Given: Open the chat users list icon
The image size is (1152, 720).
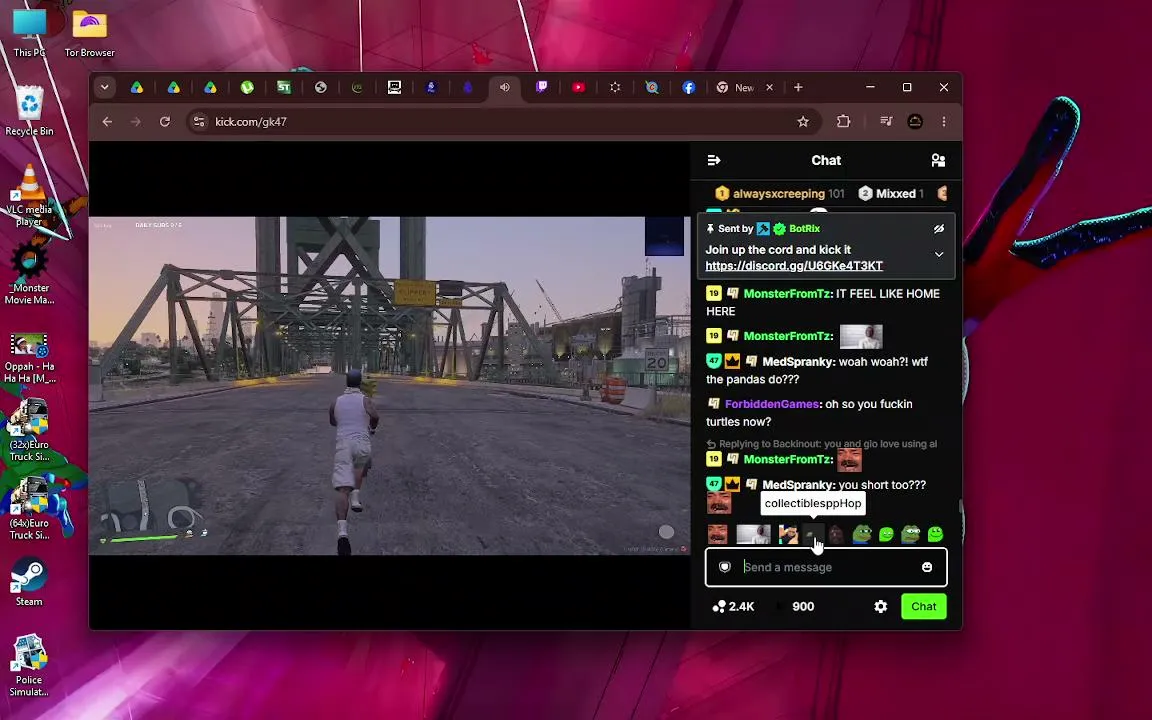Looking at the screenshot, I should (937, 160).
